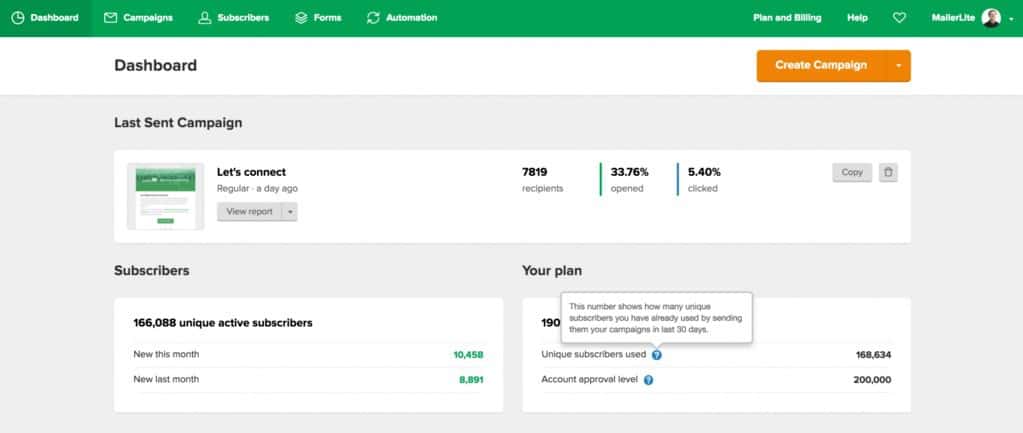Click the Unique subscribers used label

594,354
